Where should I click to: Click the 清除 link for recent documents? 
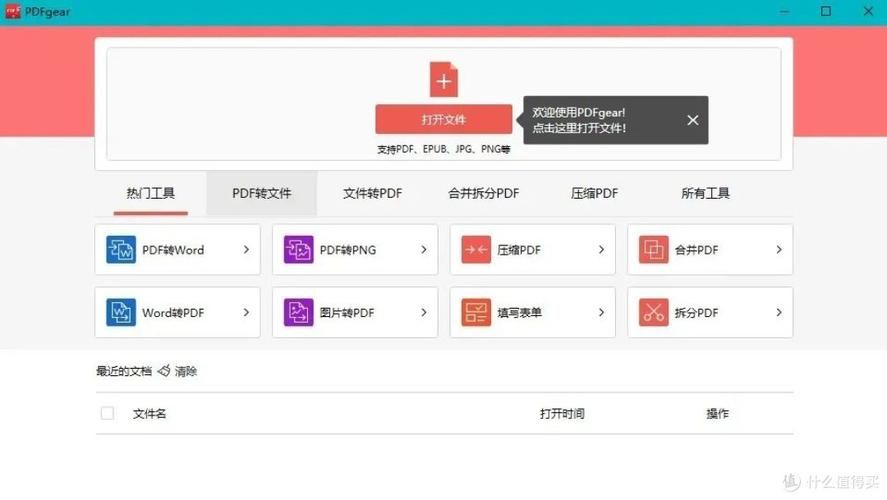(x=186, y=372)
